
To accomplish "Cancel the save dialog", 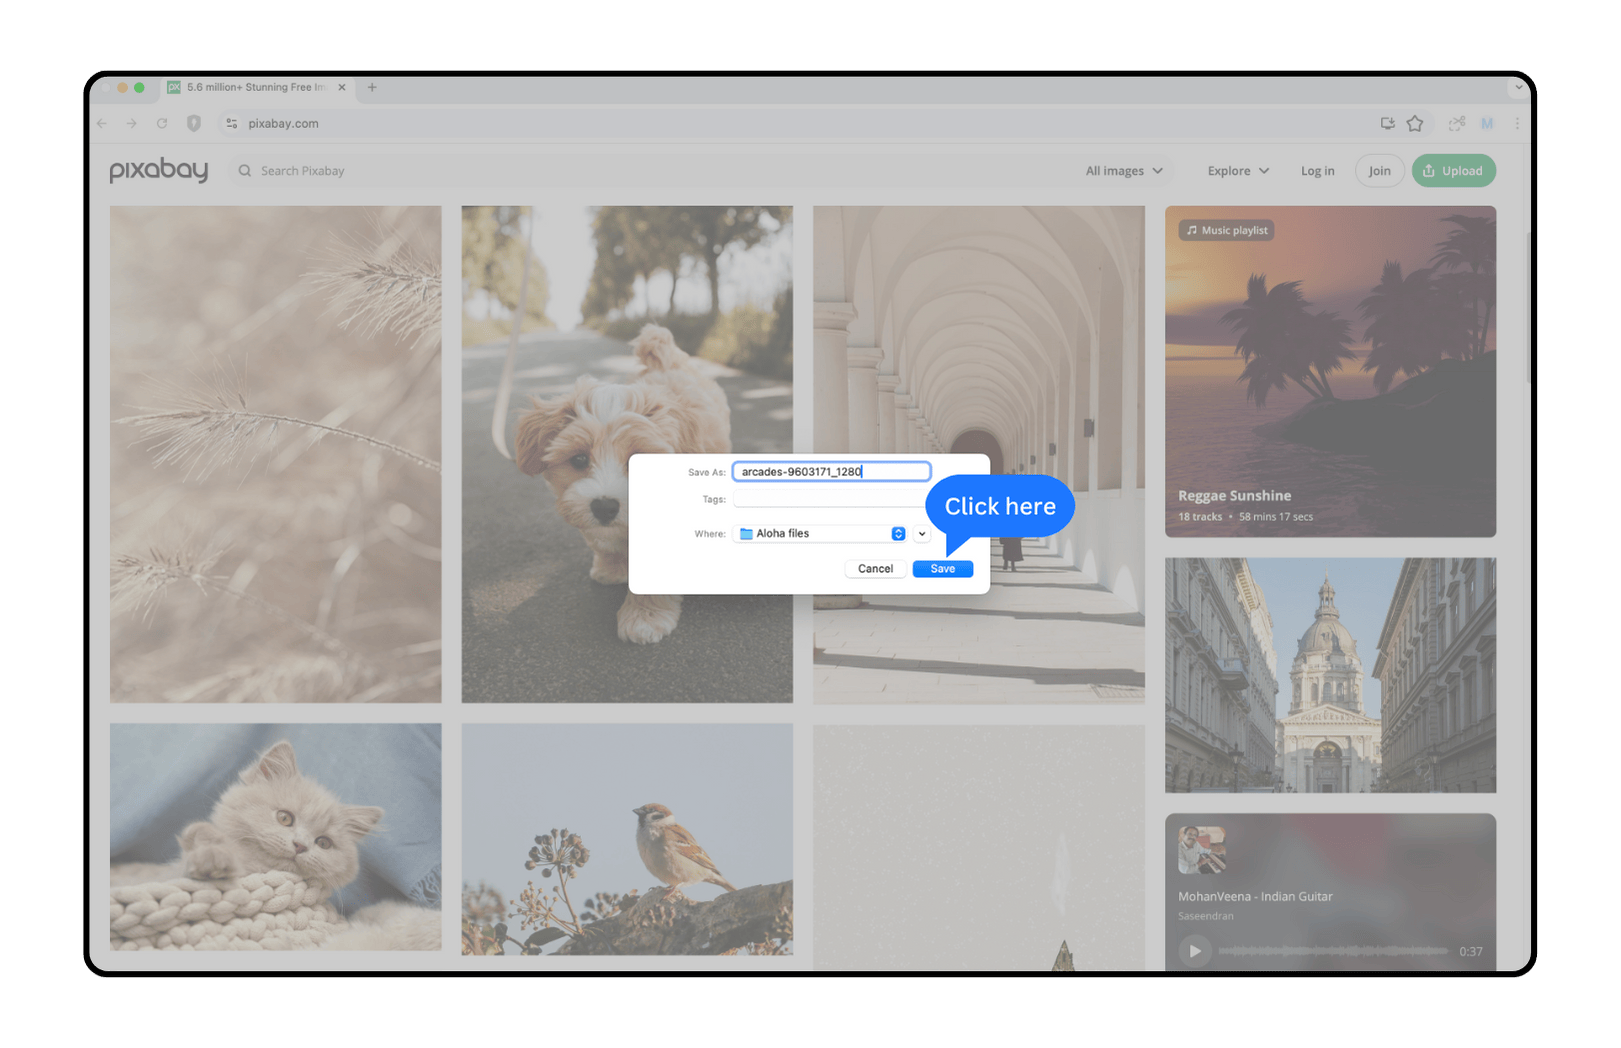I will (x=875, y=569).
